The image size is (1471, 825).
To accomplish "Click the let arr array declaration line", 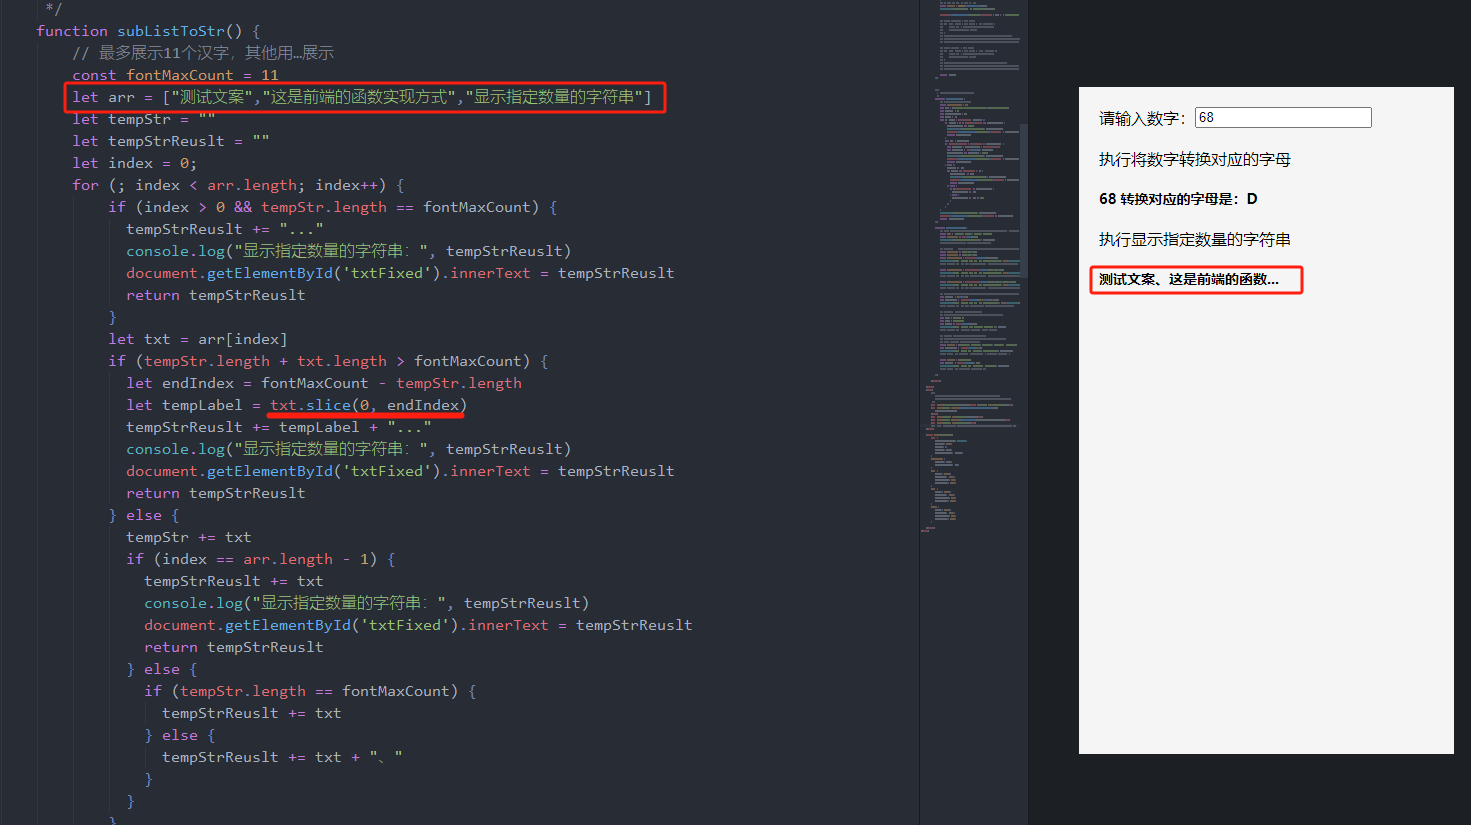I will pos(362,97).
